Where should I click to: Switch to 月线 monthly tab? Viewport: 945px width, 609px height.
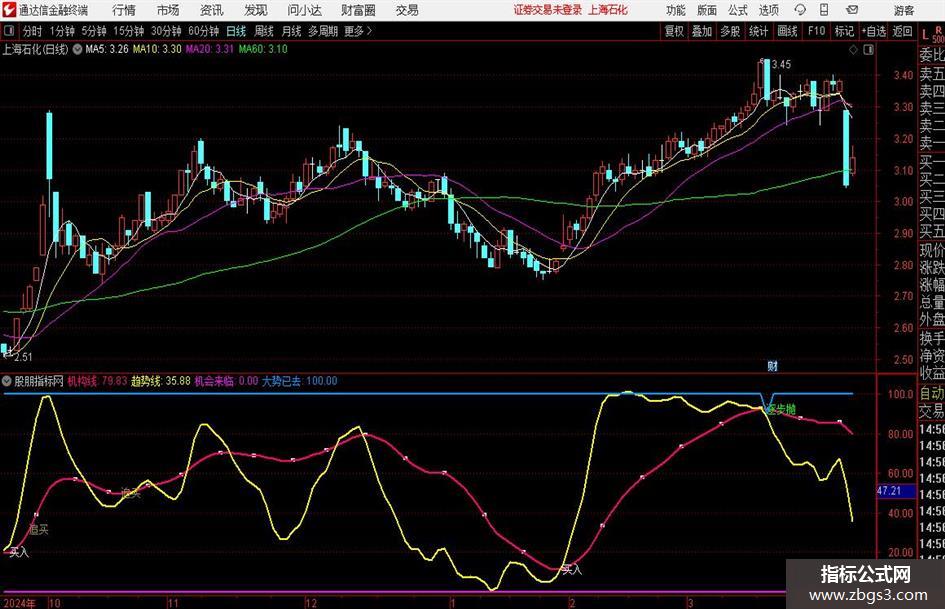click(291, 31)
